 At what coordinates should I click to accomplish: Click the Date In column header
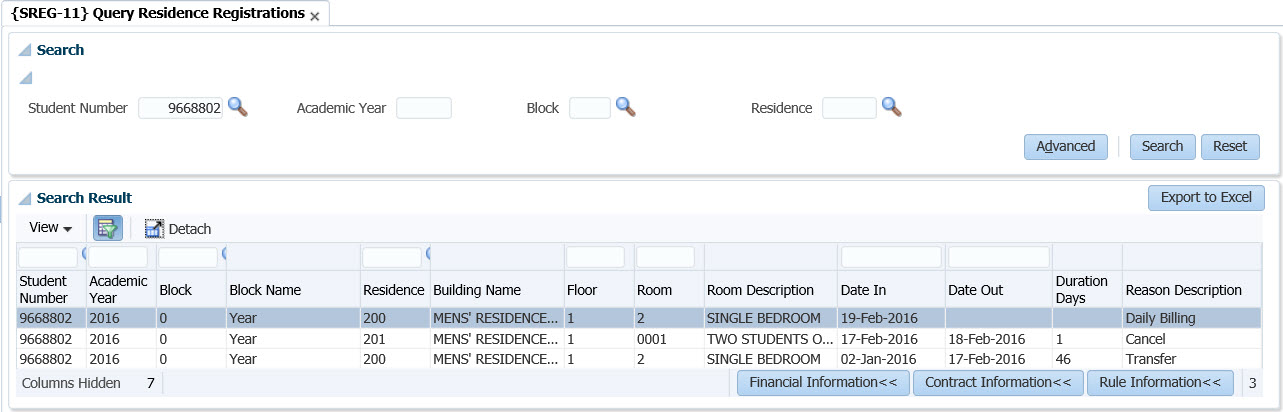pos(864,290)
